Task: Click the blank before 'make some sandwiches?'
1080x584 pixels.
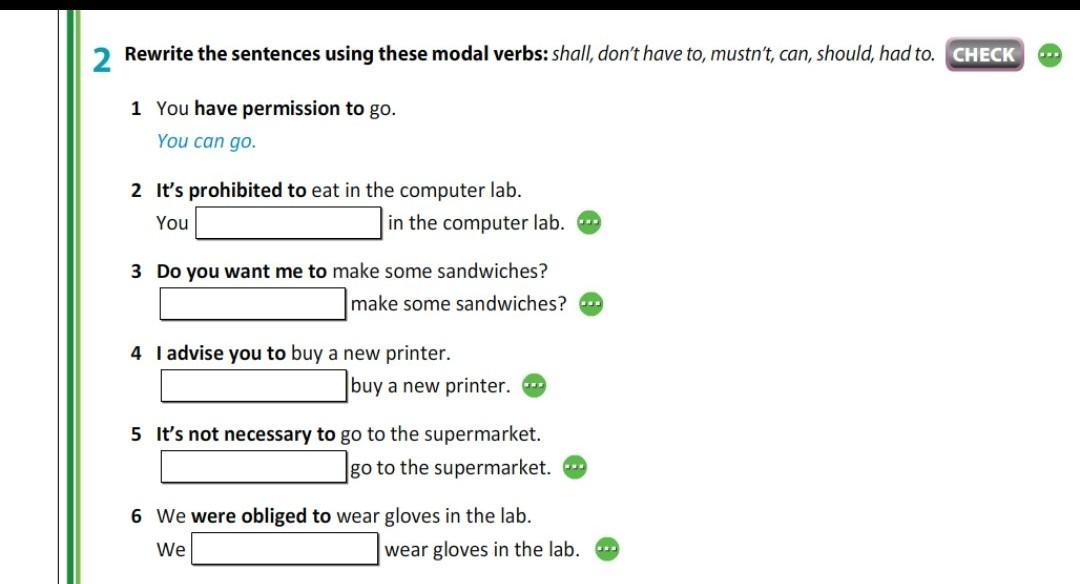Action: tap(253, 304)
